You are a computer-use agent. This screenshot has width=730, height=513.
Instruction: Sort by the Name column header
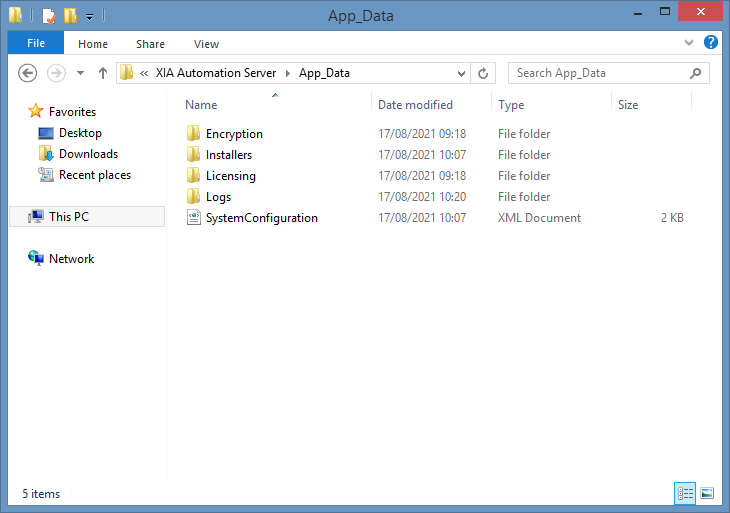pyautogui.click(x=201, y=105)
